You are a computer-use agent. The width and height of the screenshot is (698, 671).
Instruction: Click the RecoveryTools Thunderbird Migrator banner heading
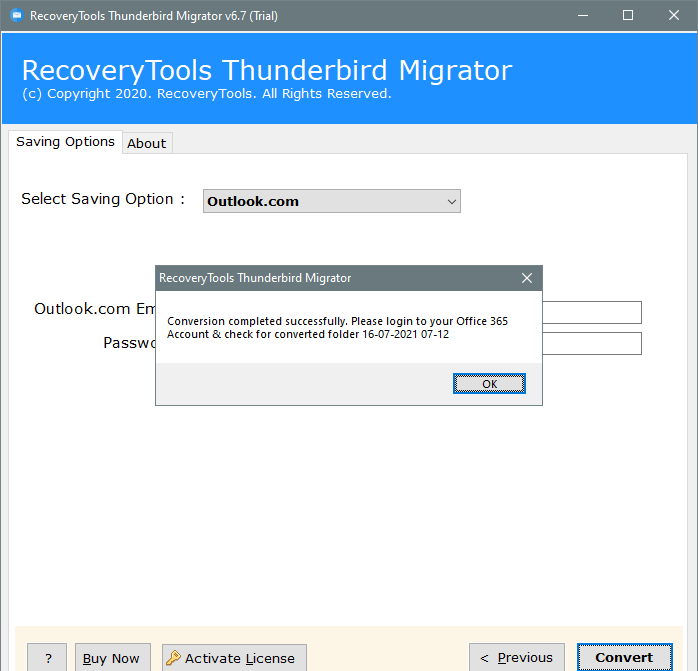[x=267, y=70]
